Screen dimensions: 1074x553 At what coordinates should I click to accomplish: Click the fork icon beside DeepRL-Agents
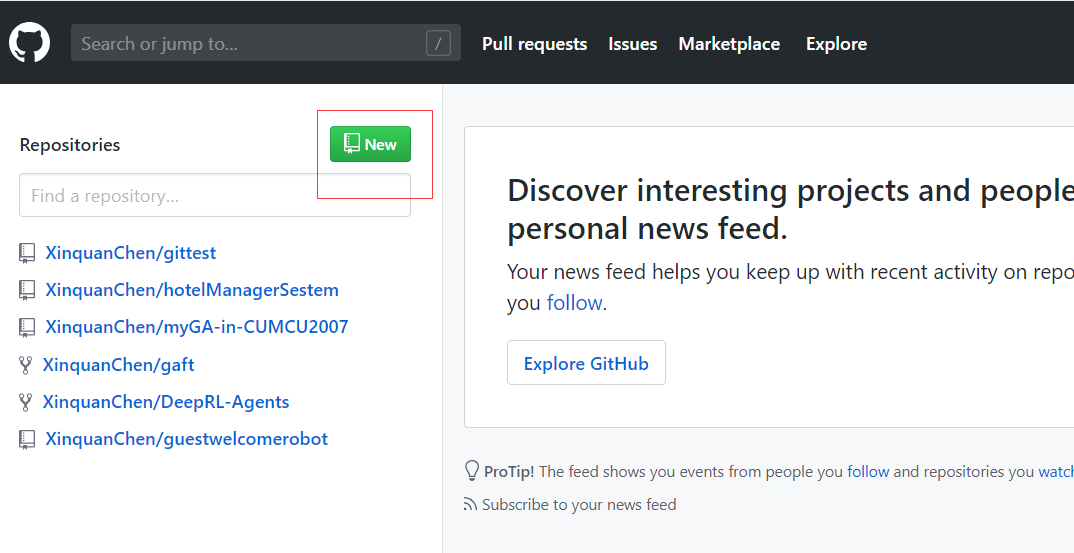click(25, 402)
